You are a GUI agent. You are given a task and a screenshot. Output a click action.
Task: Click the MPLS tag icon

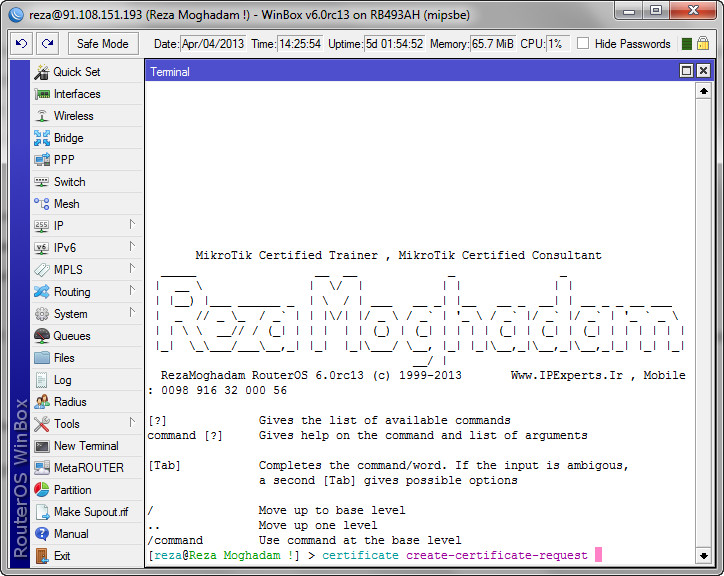[x=42, y=270]
